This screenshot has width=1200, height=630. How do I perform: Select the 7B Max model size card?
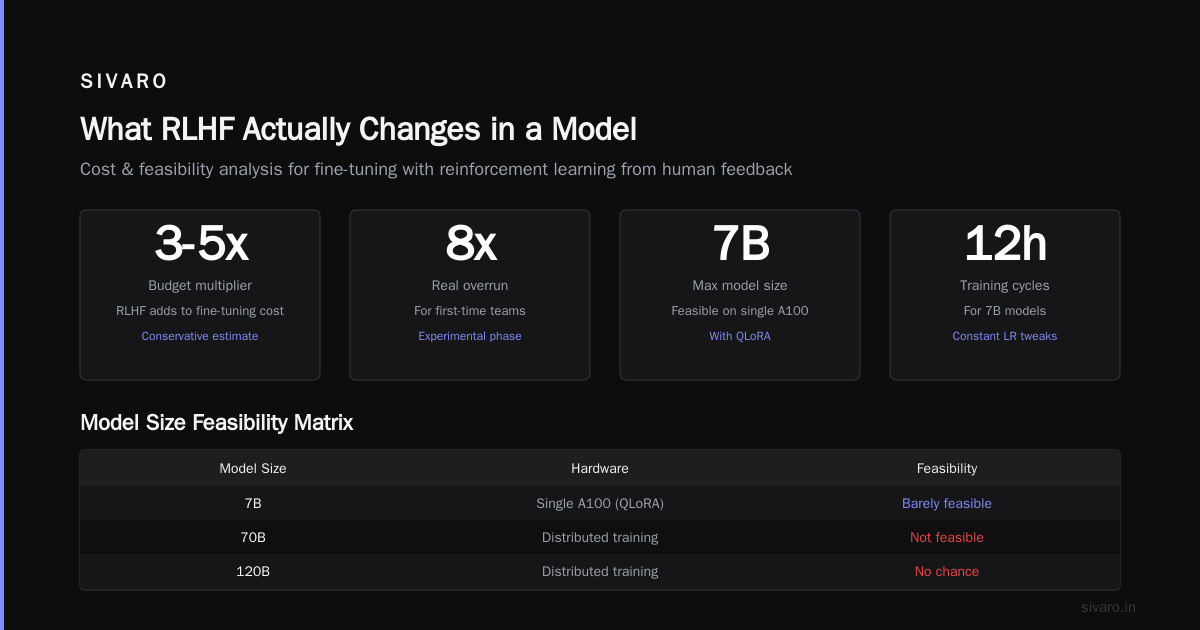click(740, 295)
